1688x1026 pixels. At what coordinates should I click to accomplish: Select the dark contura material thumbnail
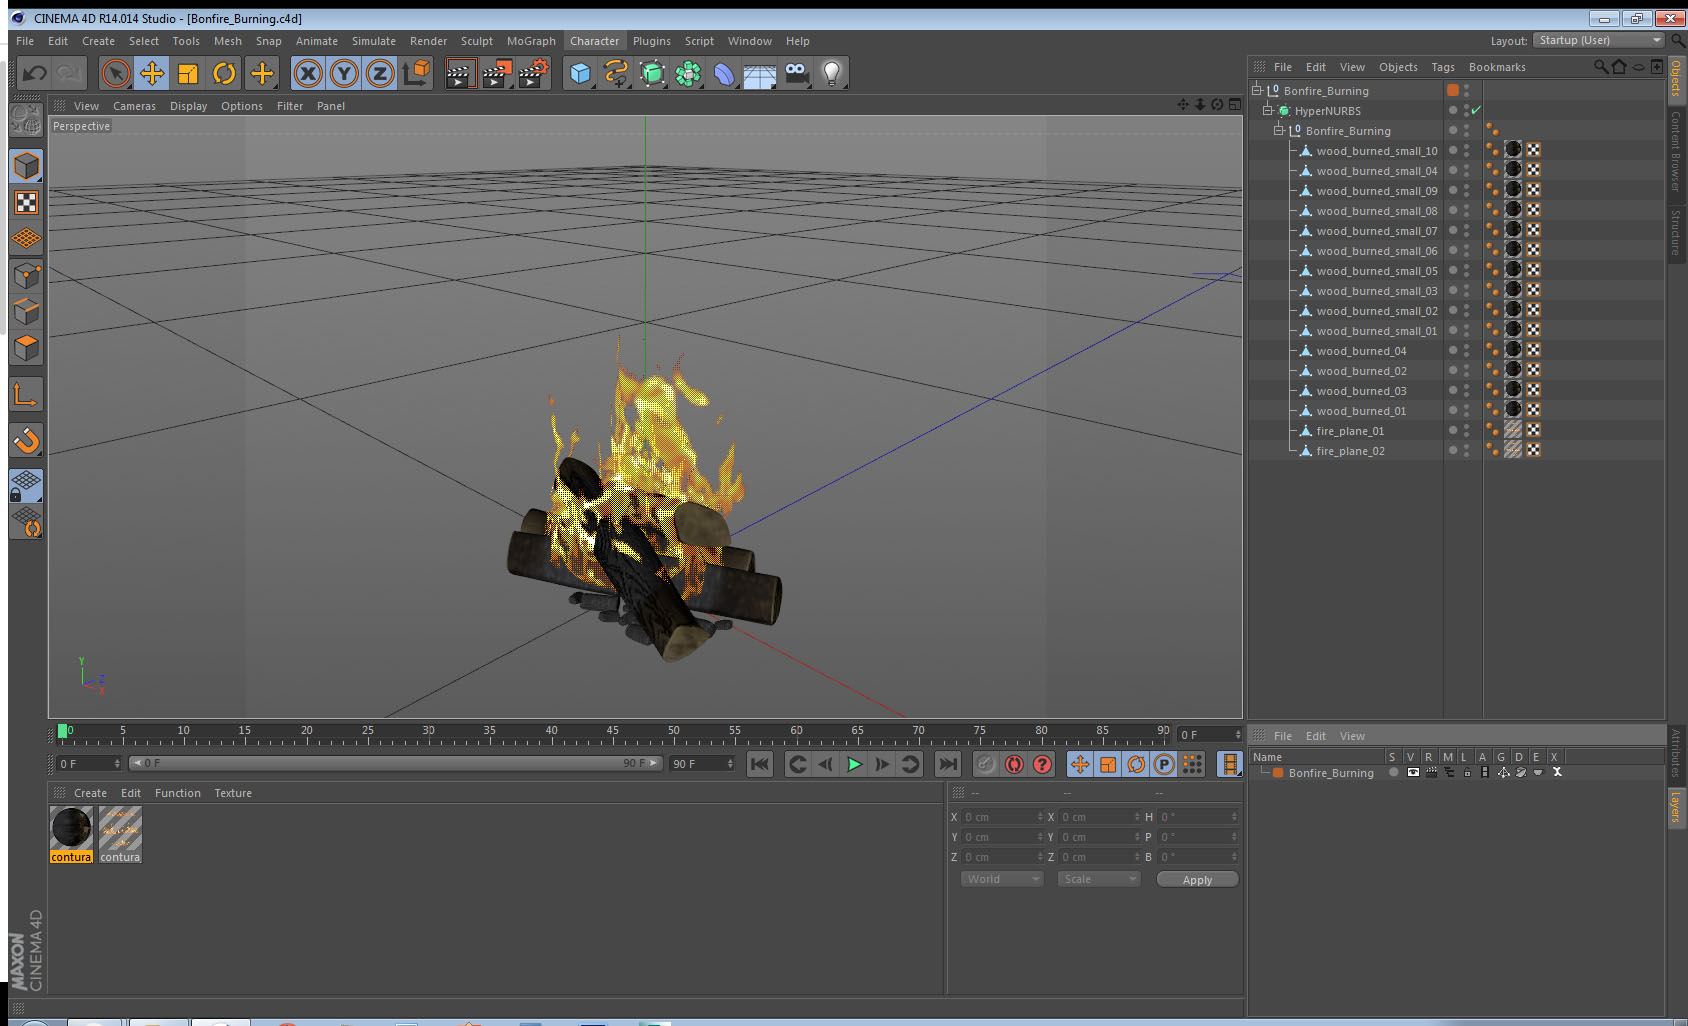tap(71, 828)
